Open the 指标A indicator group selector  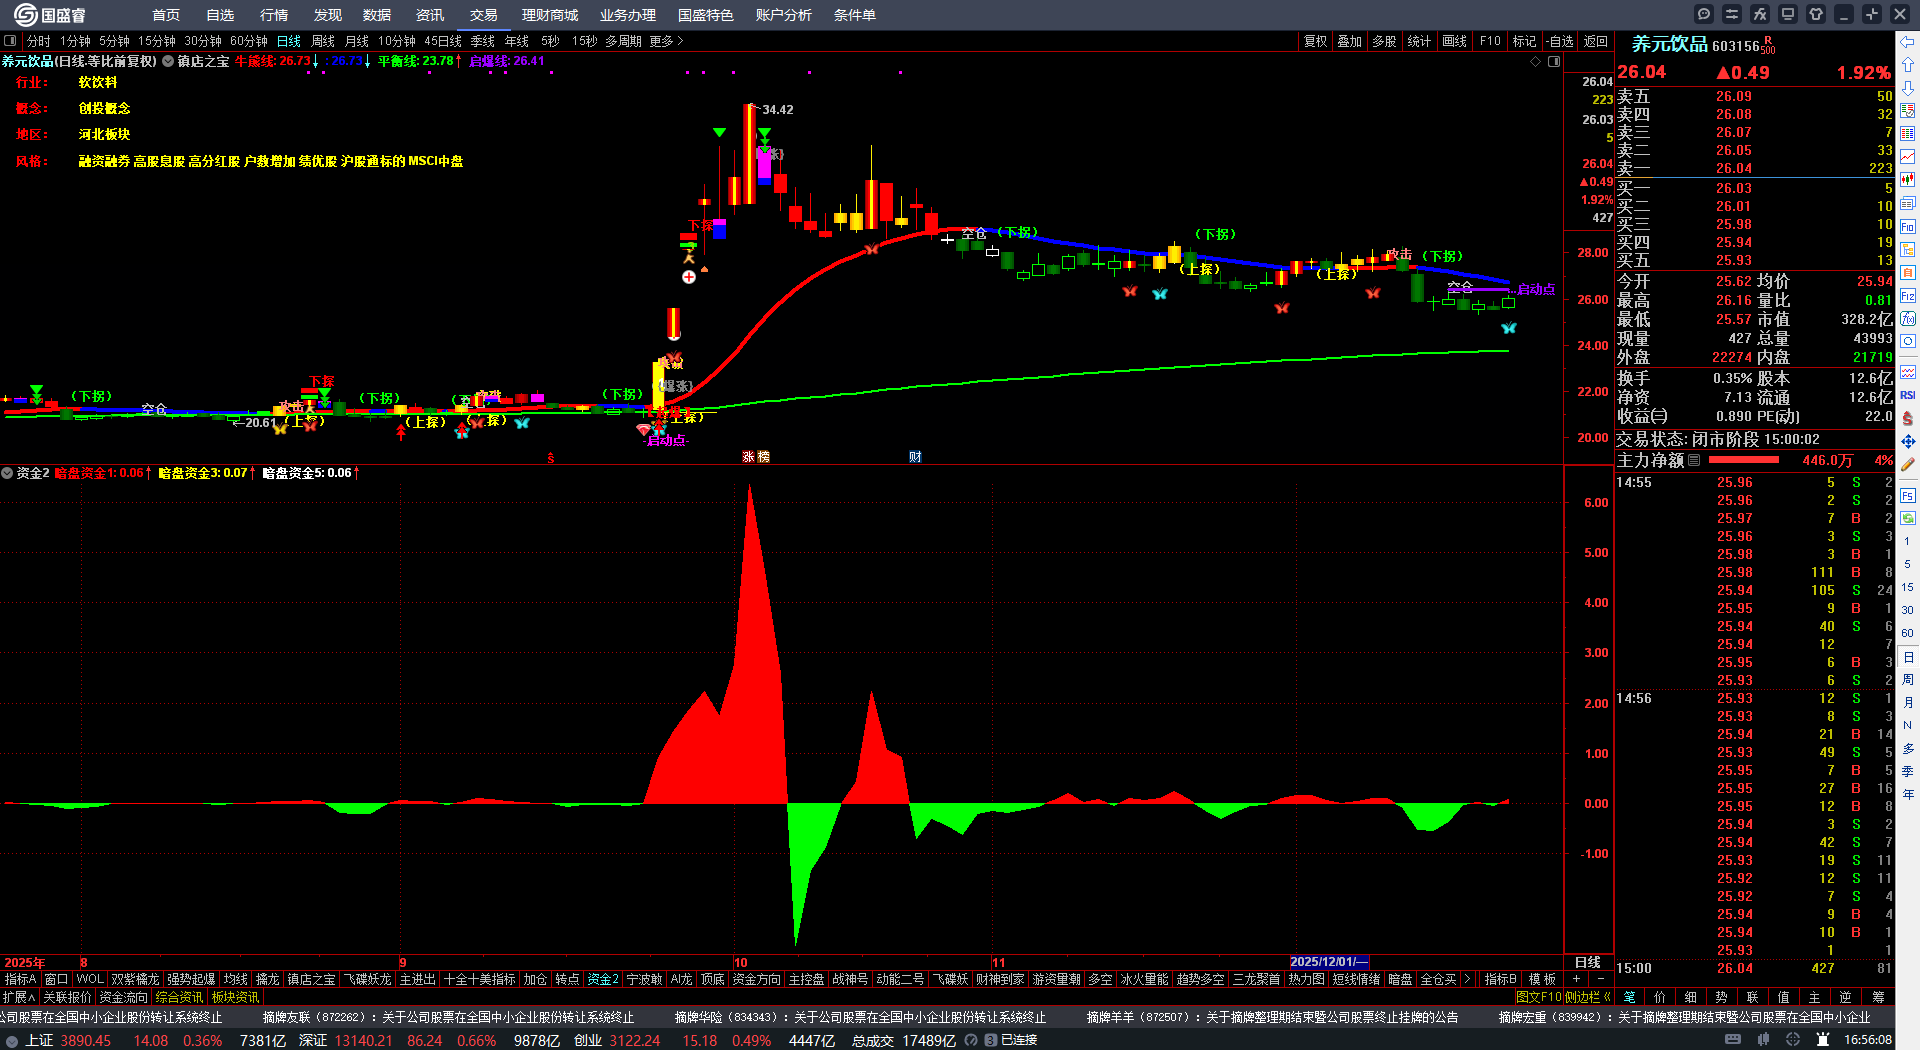(x=21, y=979)
